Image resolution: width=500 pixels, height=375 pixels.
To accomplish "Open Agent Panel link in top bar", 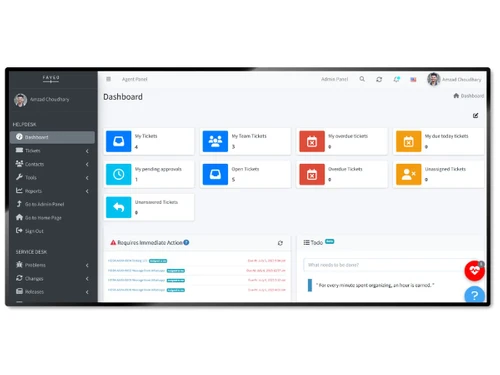I will pyautogui.click(x=134, y=79).
